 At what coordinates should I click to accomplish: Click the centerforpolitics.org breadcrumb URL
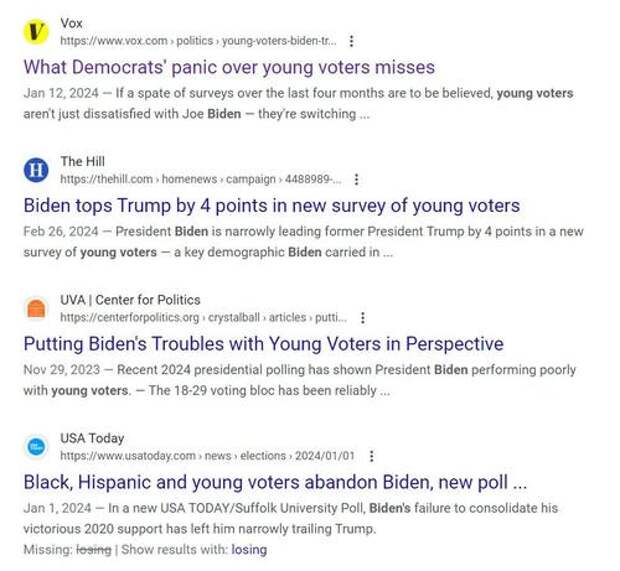[x=203, y=317]
